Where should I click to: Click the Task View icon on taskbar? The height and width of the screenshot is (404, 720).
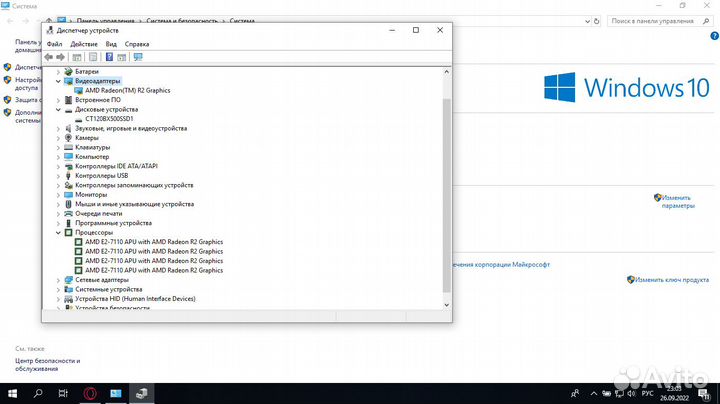63,393
